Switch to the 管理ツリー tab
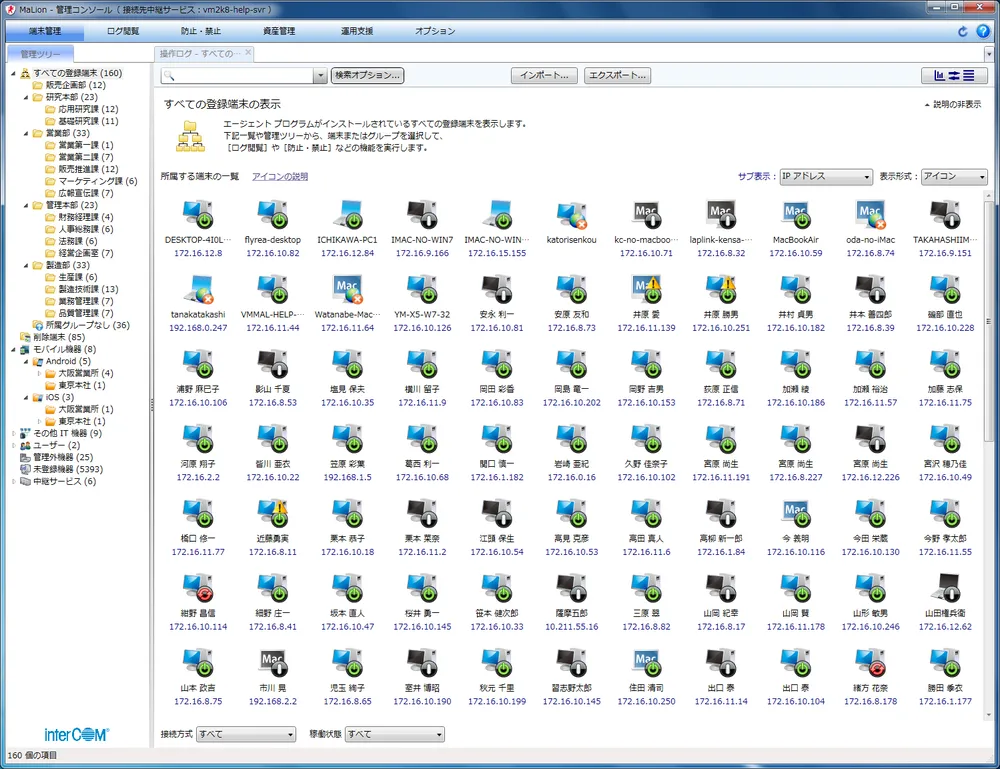Viewport: 1000px width, 769px height. [40, 54]
